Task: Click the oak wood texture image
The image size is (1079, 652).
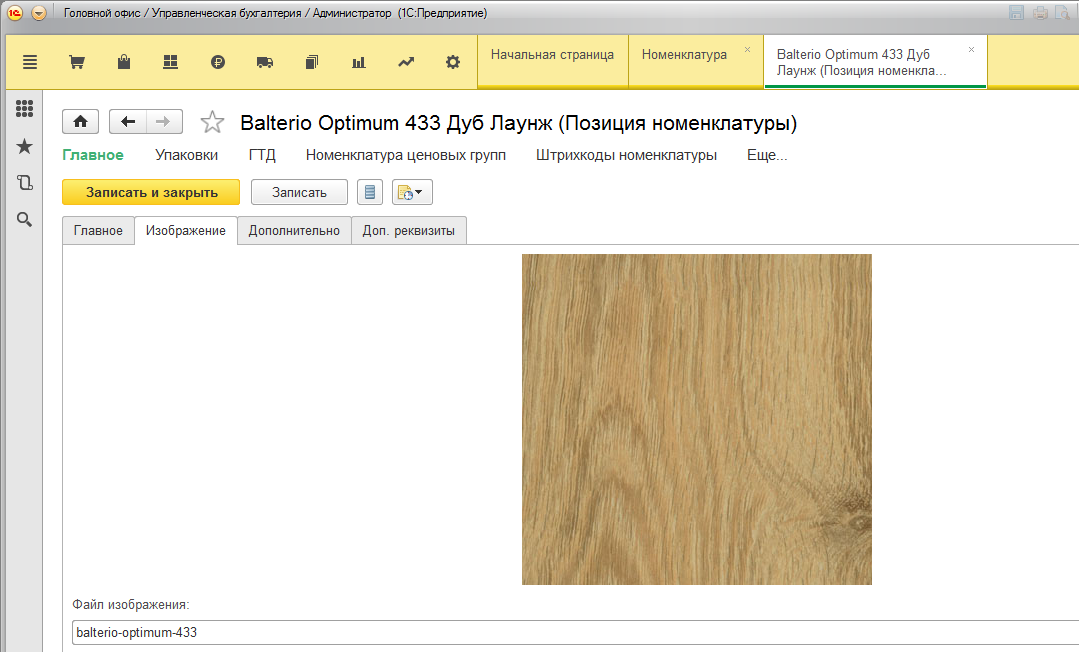Action: tap(696, 419)
